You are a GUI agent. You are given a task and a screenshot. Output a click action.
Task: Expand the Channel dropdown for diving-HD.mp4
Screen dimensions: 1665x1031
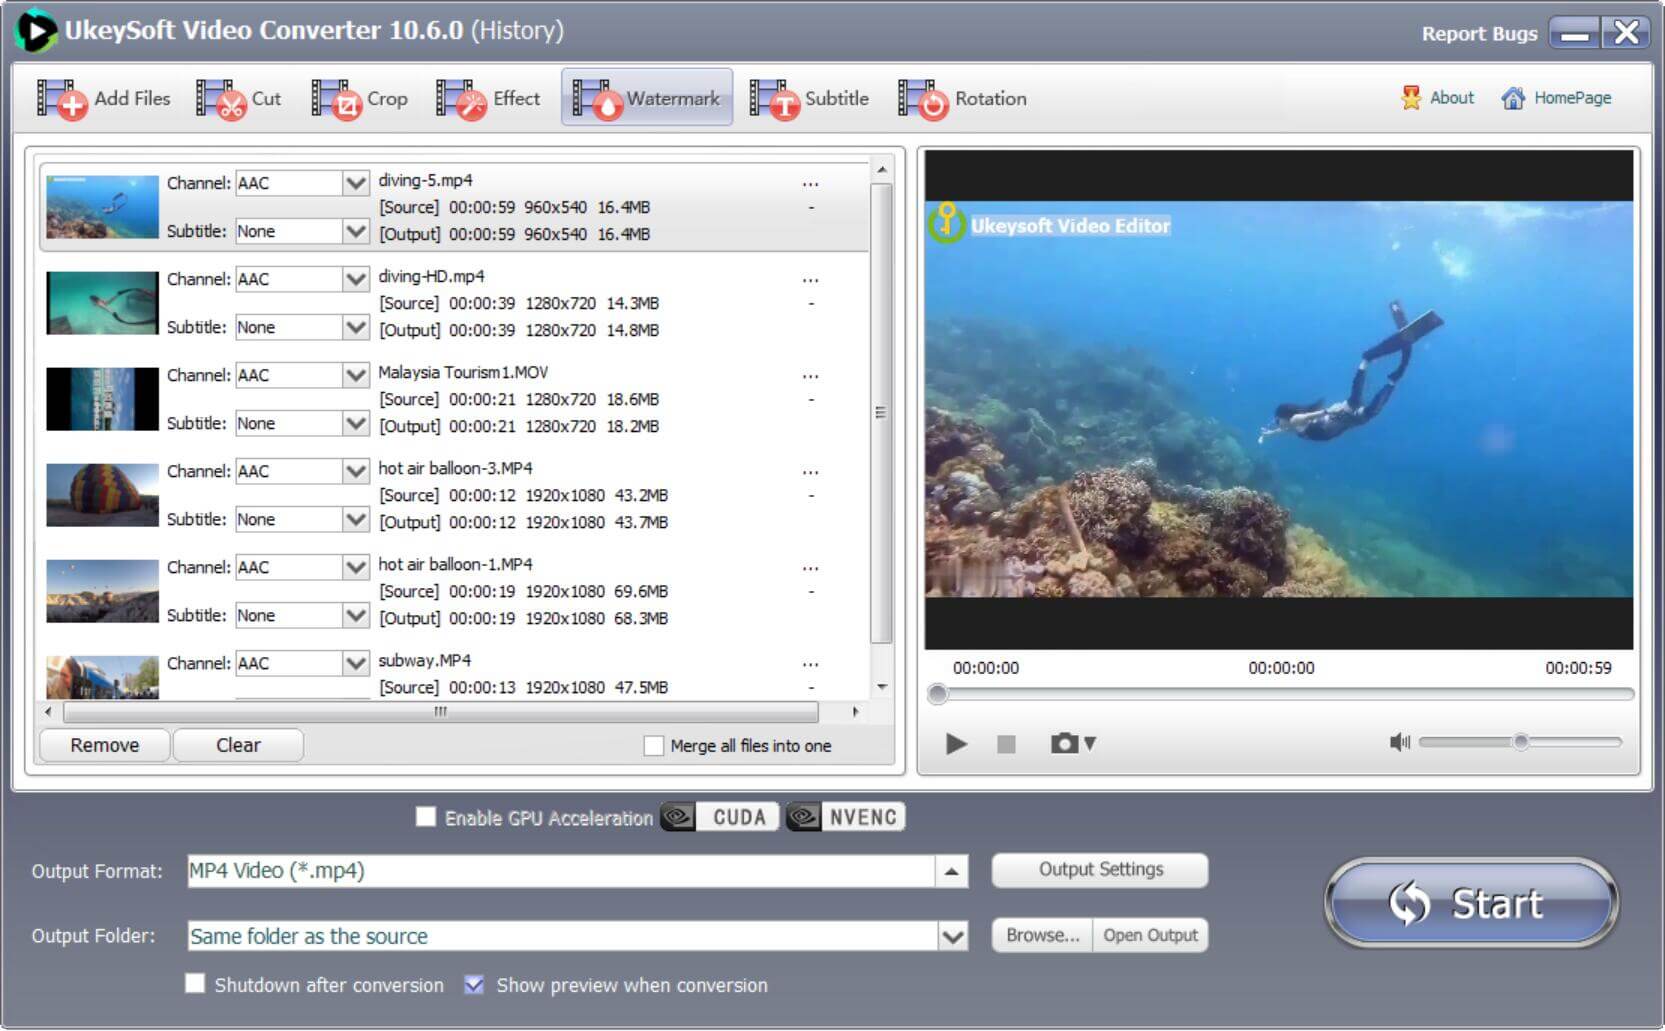(x=355, y=279)
